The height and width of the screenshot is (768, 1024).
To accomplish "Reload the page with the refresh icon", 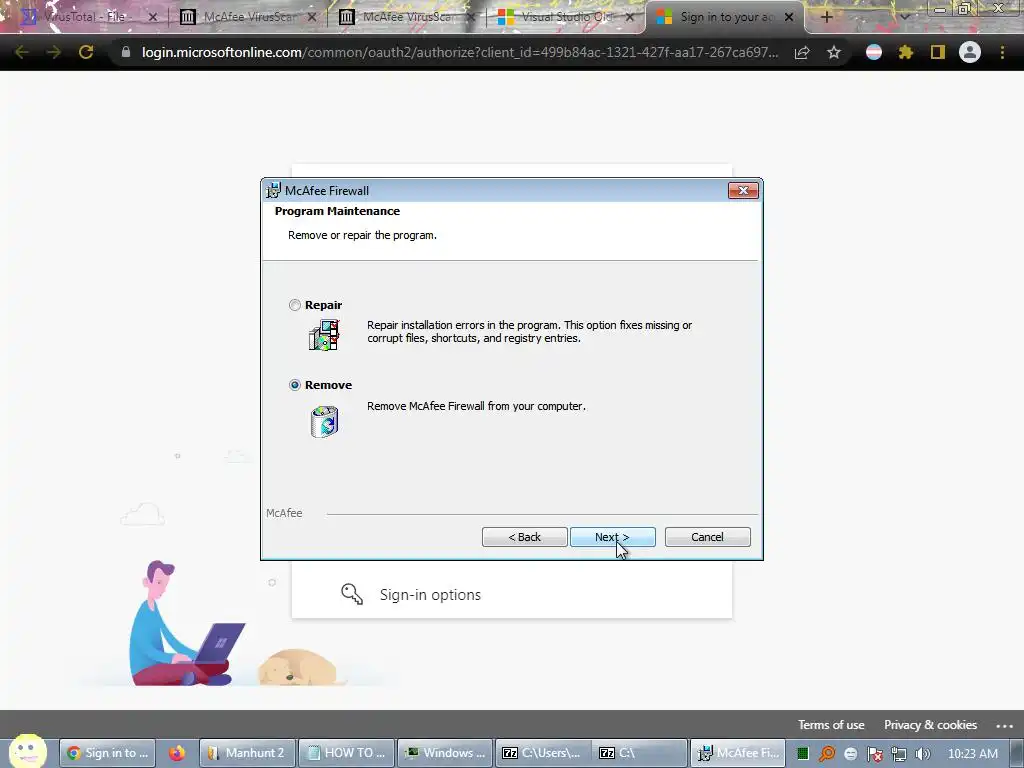I will 86,52.
